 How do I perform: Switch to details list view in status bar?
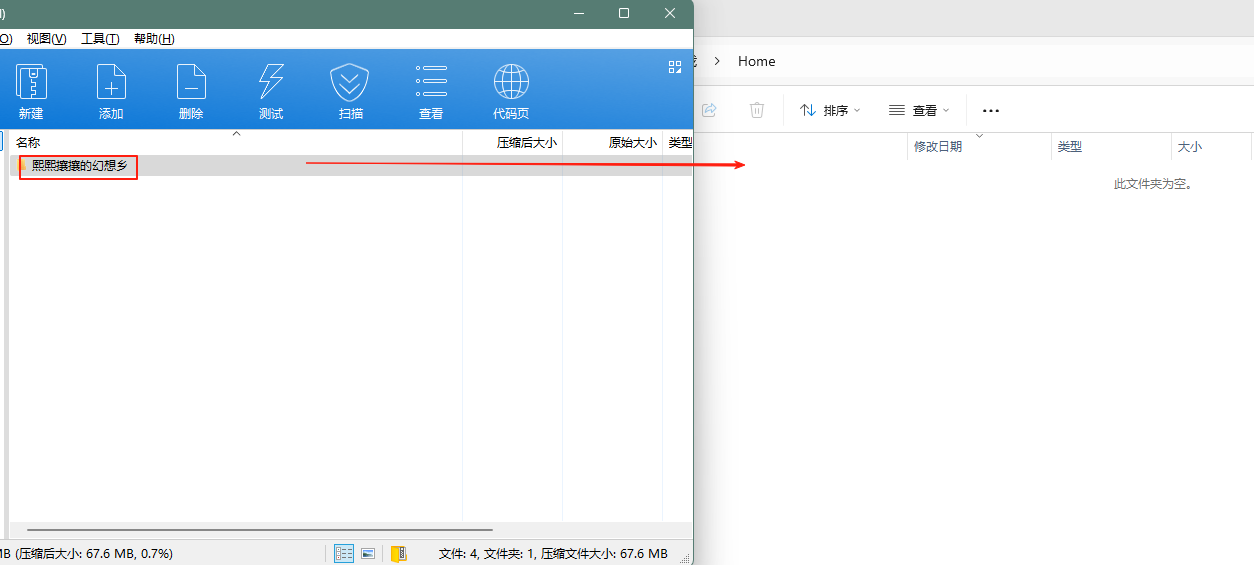tap(344, 553)
